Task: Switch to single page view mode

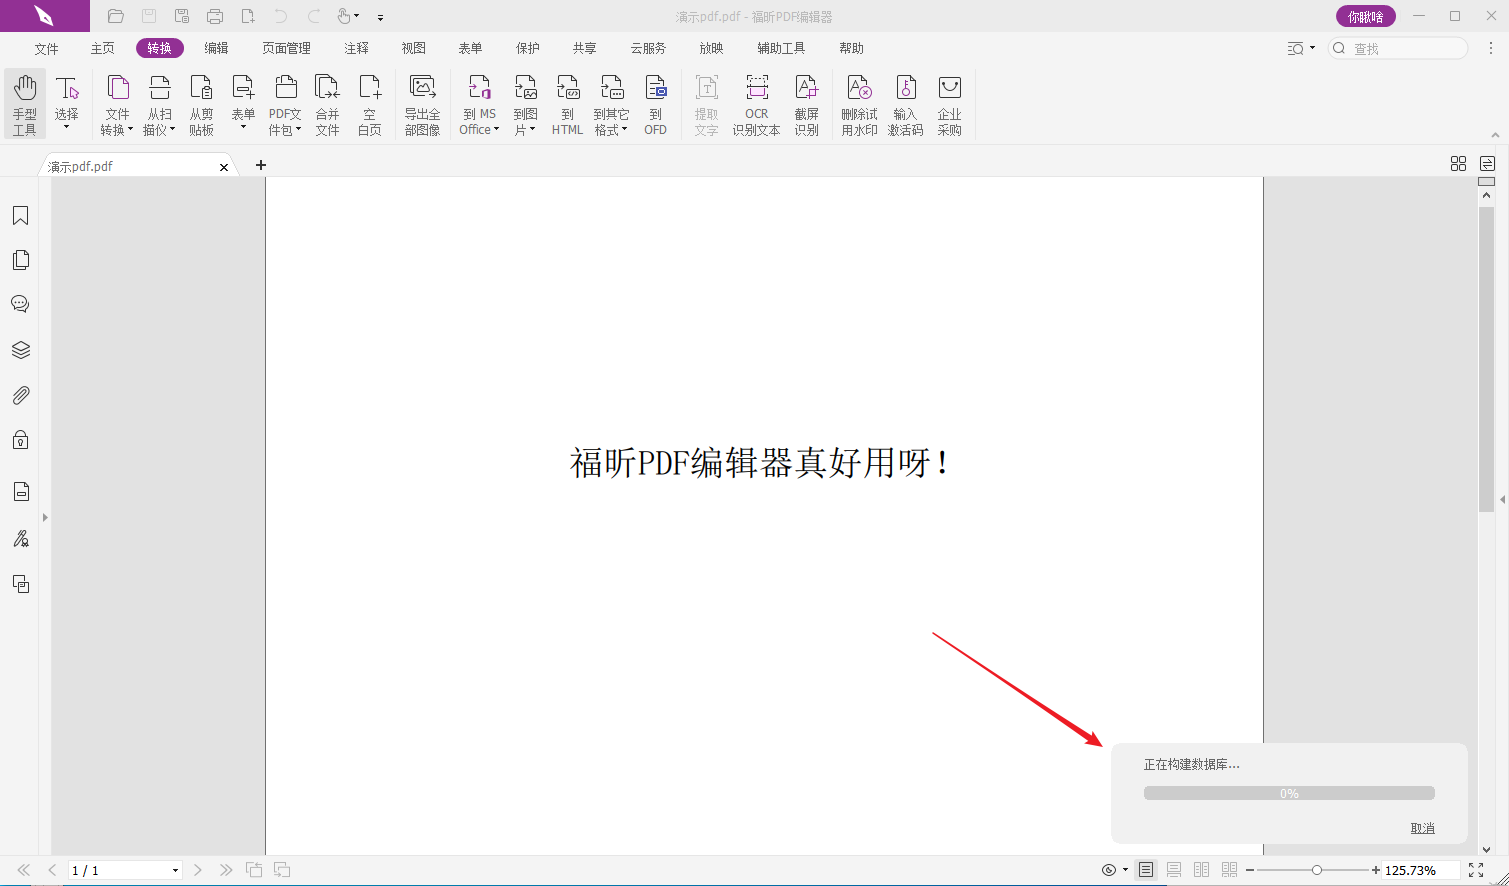Action: pyautogui.click(x=1146, y=870)
